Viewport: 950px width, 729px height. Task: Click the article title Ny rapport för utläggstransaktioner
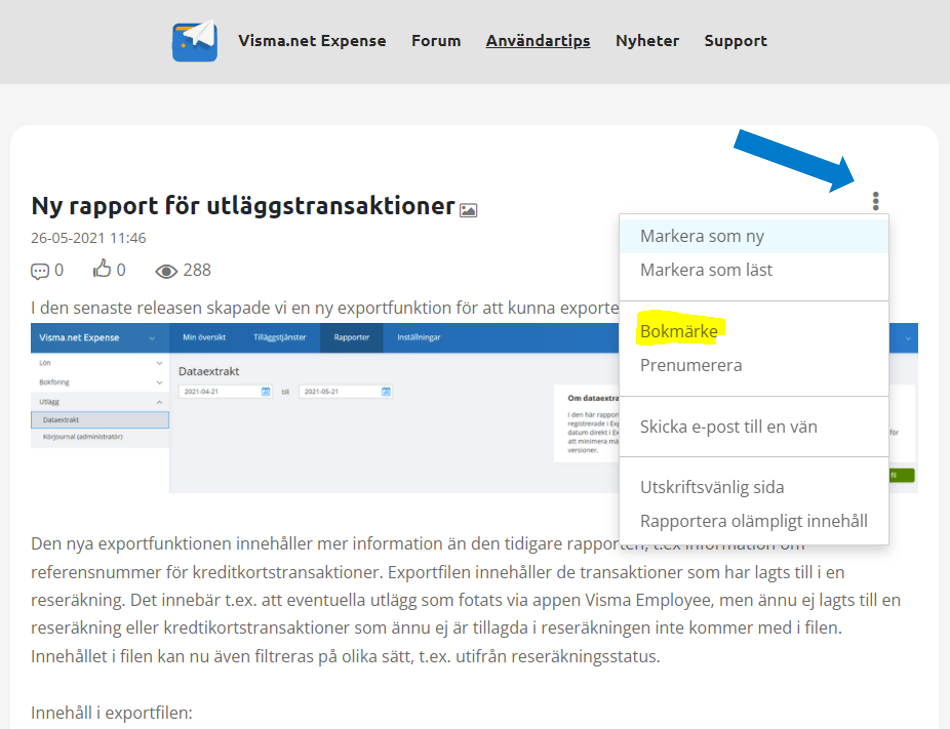pyautogui.click(x=243, y=206)
